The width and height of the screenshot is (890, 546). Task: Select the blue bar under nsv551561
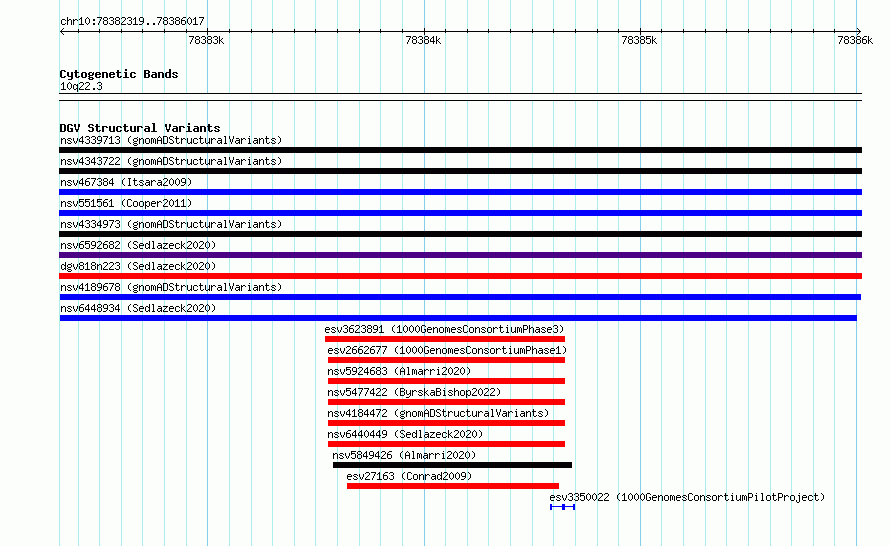click(x=460, y=213)
